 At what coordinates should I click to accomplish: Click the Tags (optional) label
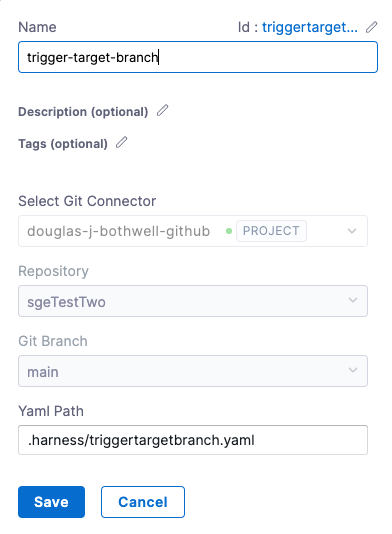point(63,144)
